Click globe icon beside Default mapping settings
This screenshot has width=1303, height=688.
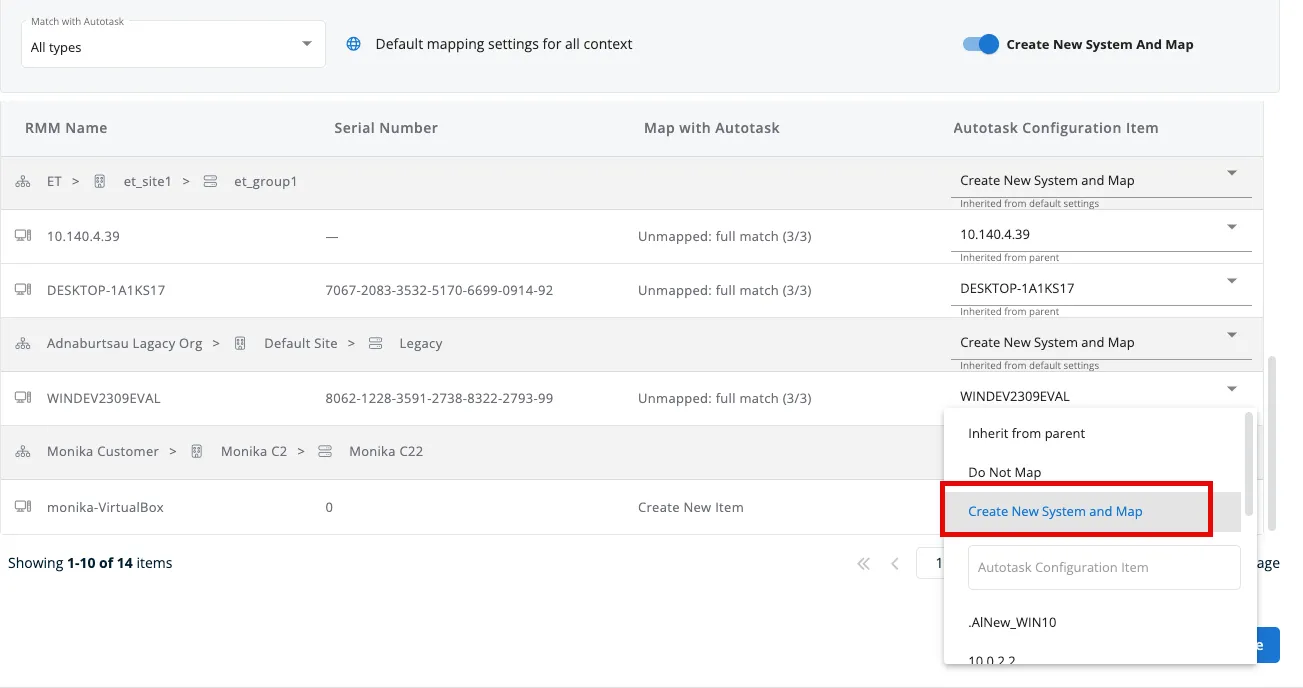click(x=353, y=44)
